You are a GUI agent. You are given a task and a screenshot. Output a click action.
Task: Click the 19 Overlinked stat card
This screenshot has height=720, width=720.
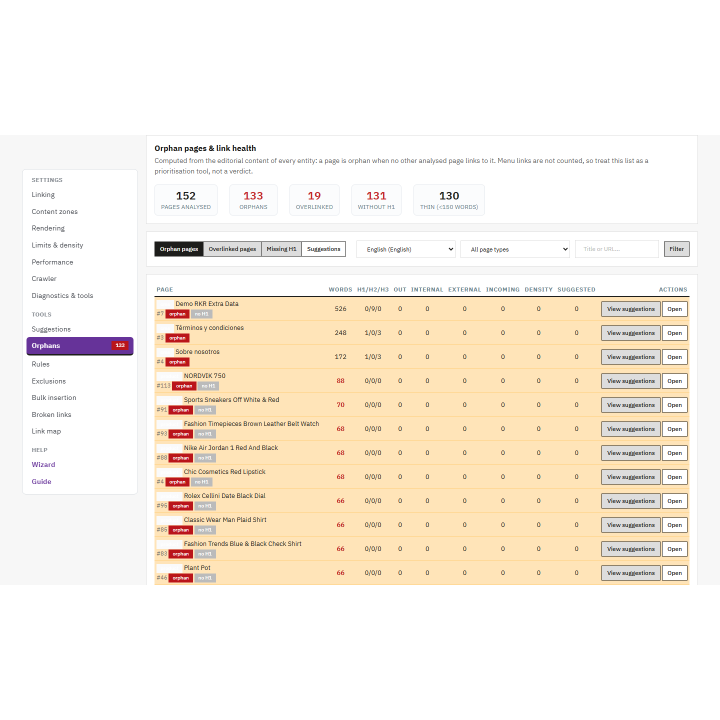pyautogui.click(x=315, y=200)
